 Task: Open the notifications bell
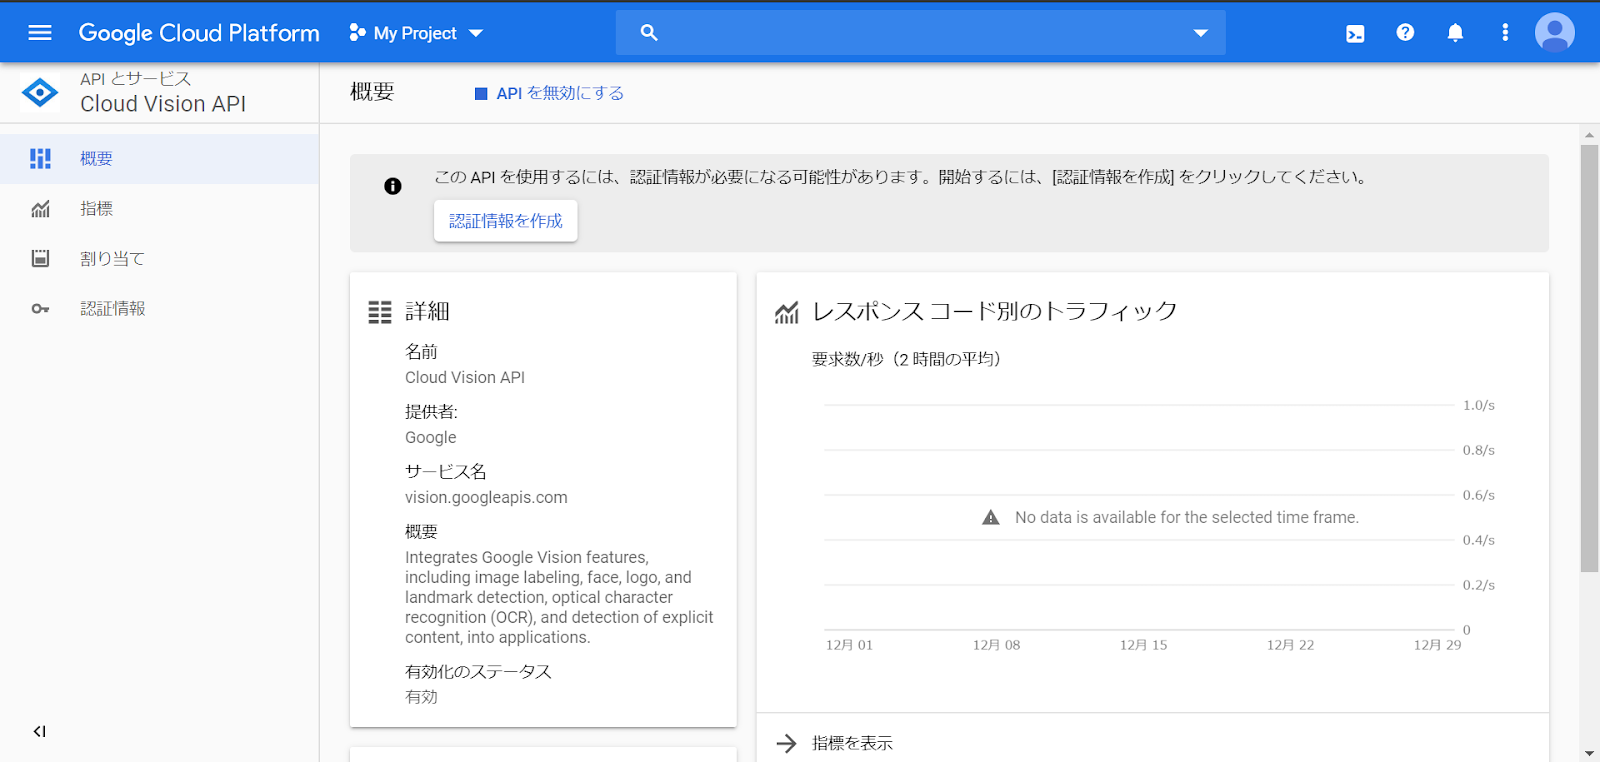click(1455, 33)
